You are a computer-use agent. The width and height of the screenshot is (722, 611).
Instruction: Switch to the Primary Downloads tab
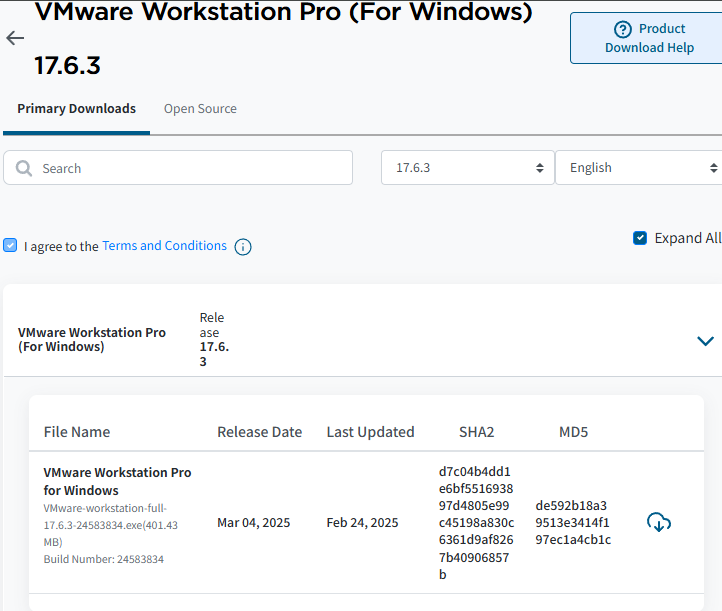(76, 109)
